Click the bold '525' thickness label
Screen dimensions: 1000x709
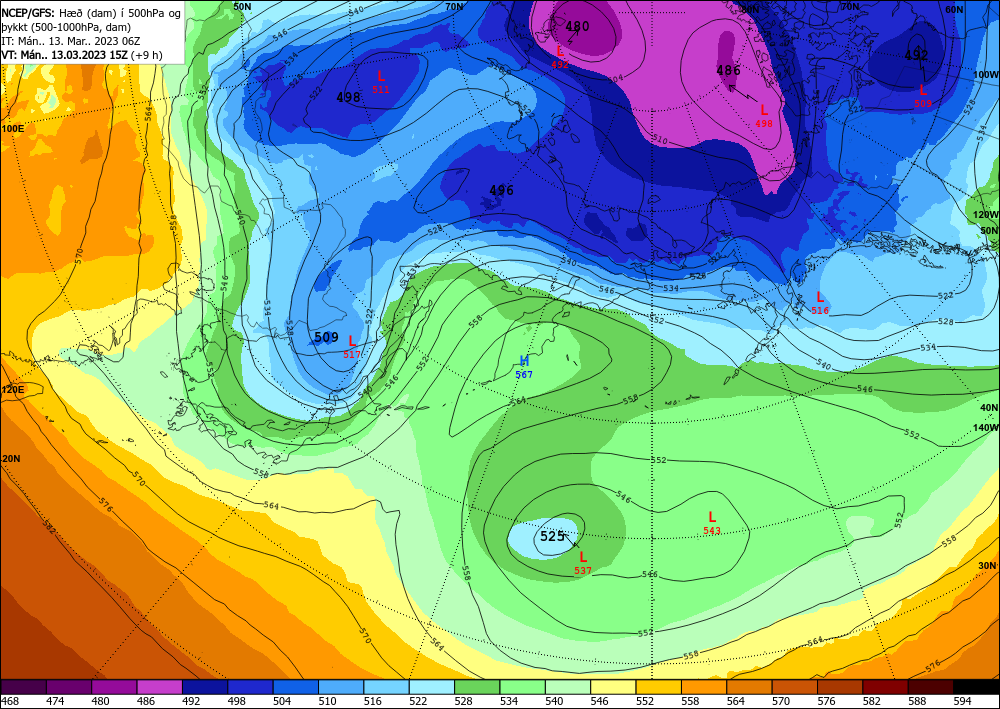552,536
